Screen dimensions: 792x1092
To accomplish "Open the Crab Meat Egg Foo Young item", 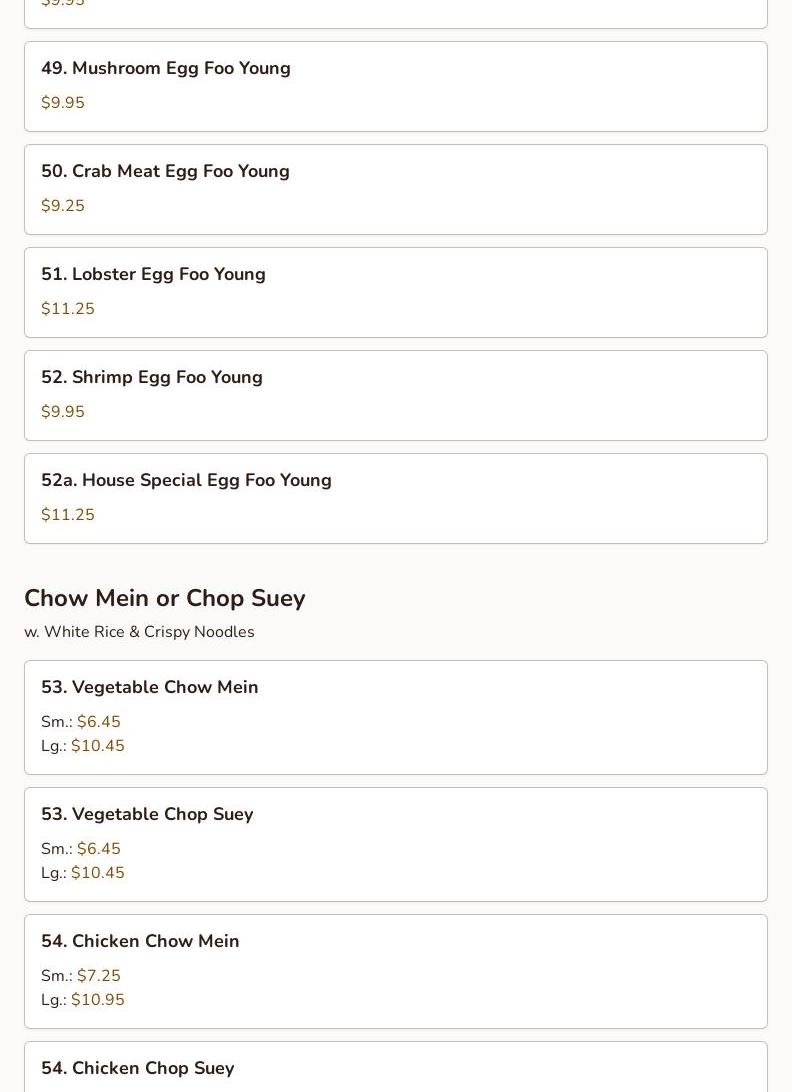I will pyautogui.click(x=165, y=171).
